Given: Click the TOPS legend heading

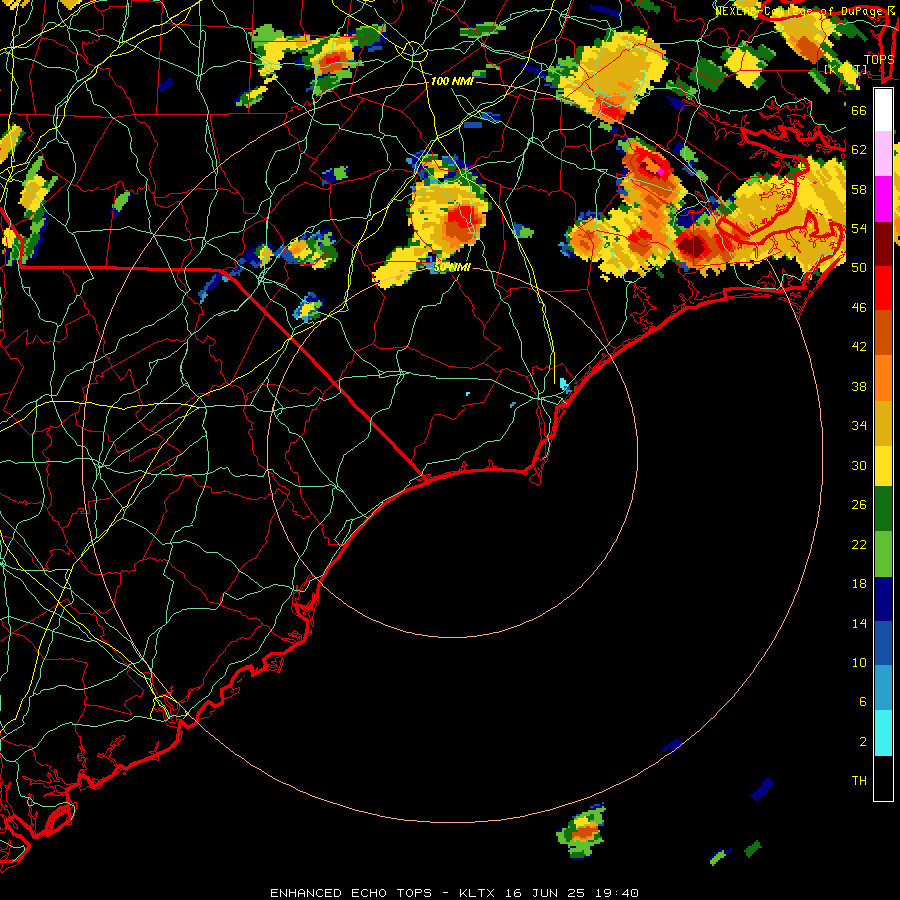Looking at the screenshot, I should click(879, 59).
